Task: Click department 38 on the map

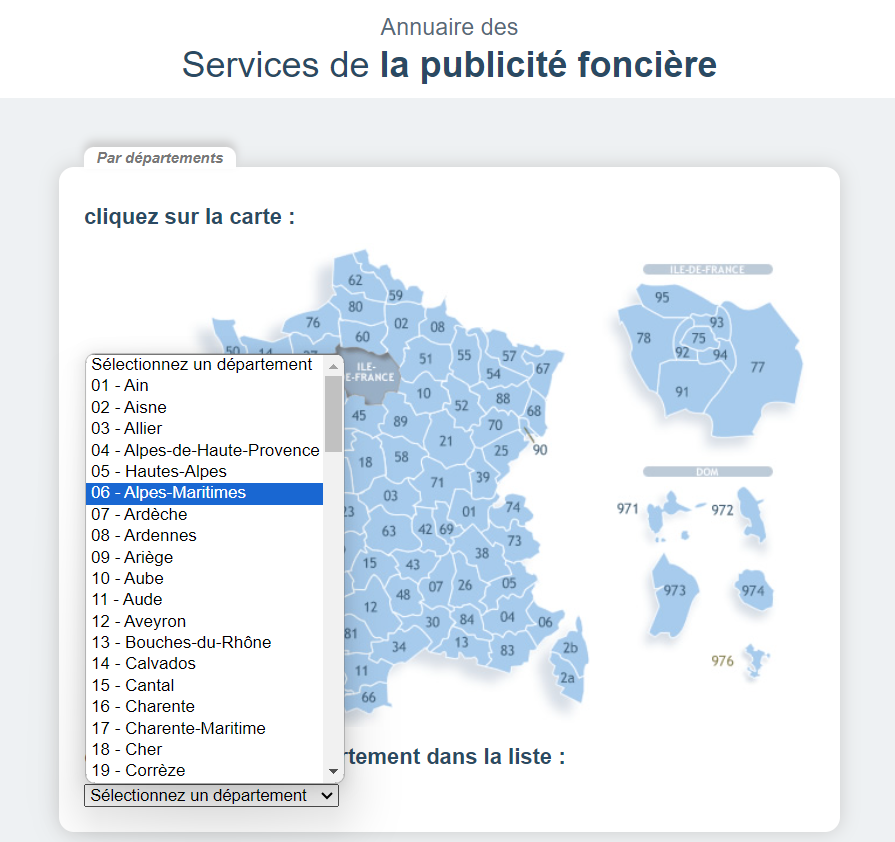Action: (x=482, y=553)
